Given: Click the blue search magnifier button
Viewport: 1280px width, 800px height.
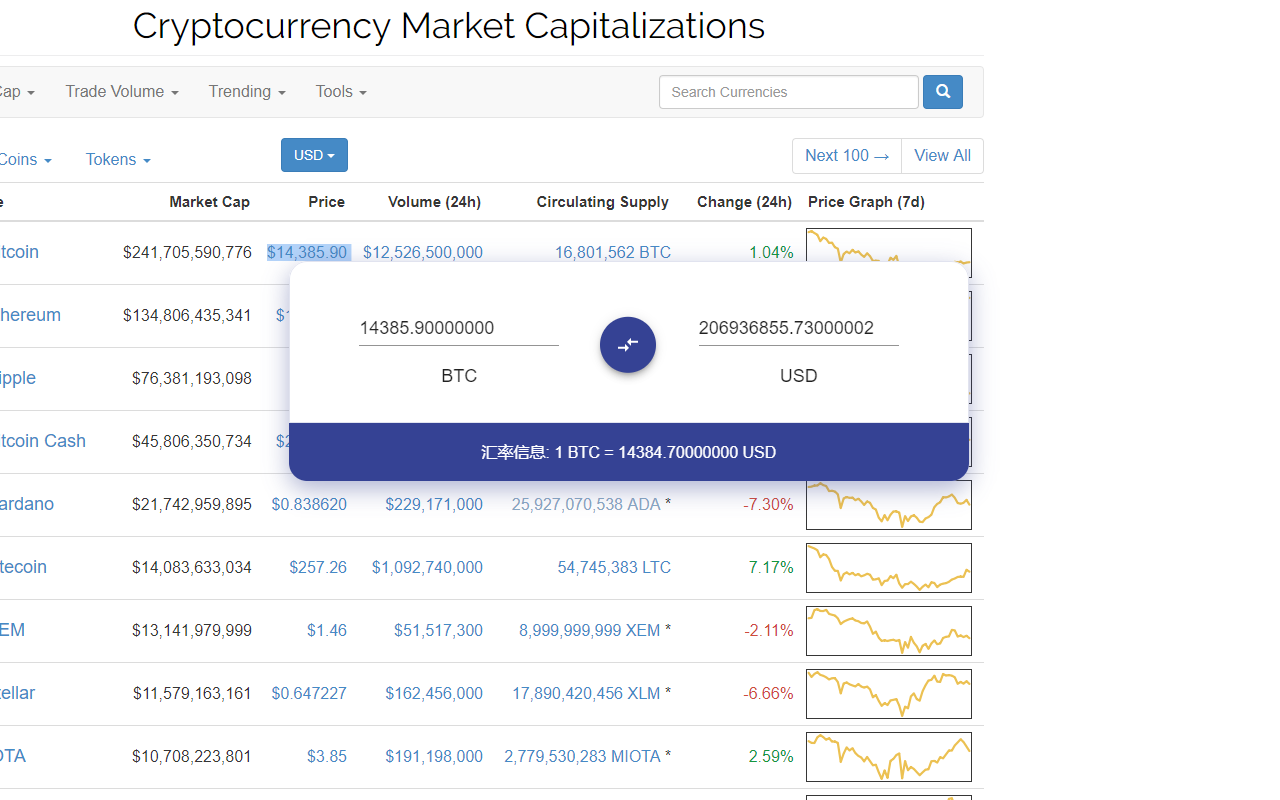Looking at the screenshot, I should point(942,92).
